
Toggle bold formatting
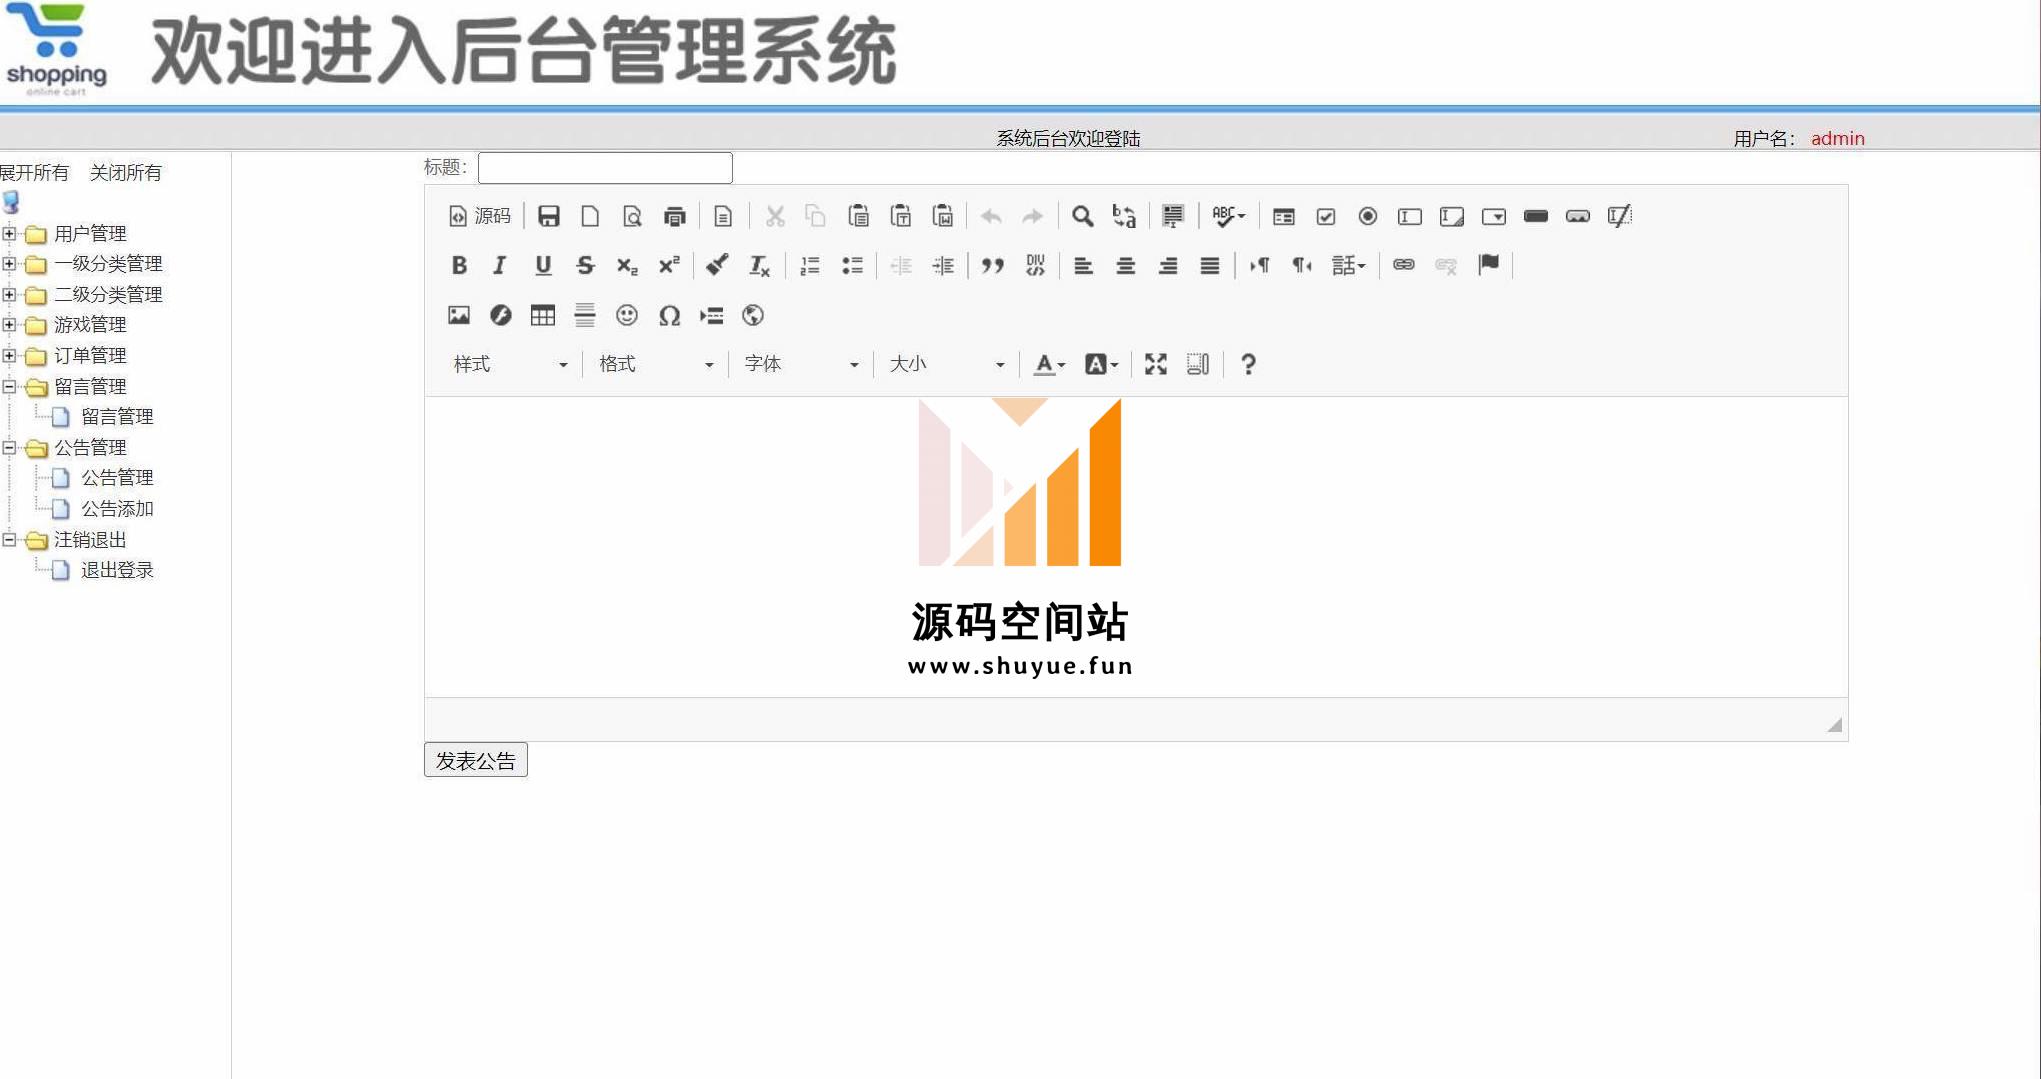(x=459, y=265)
